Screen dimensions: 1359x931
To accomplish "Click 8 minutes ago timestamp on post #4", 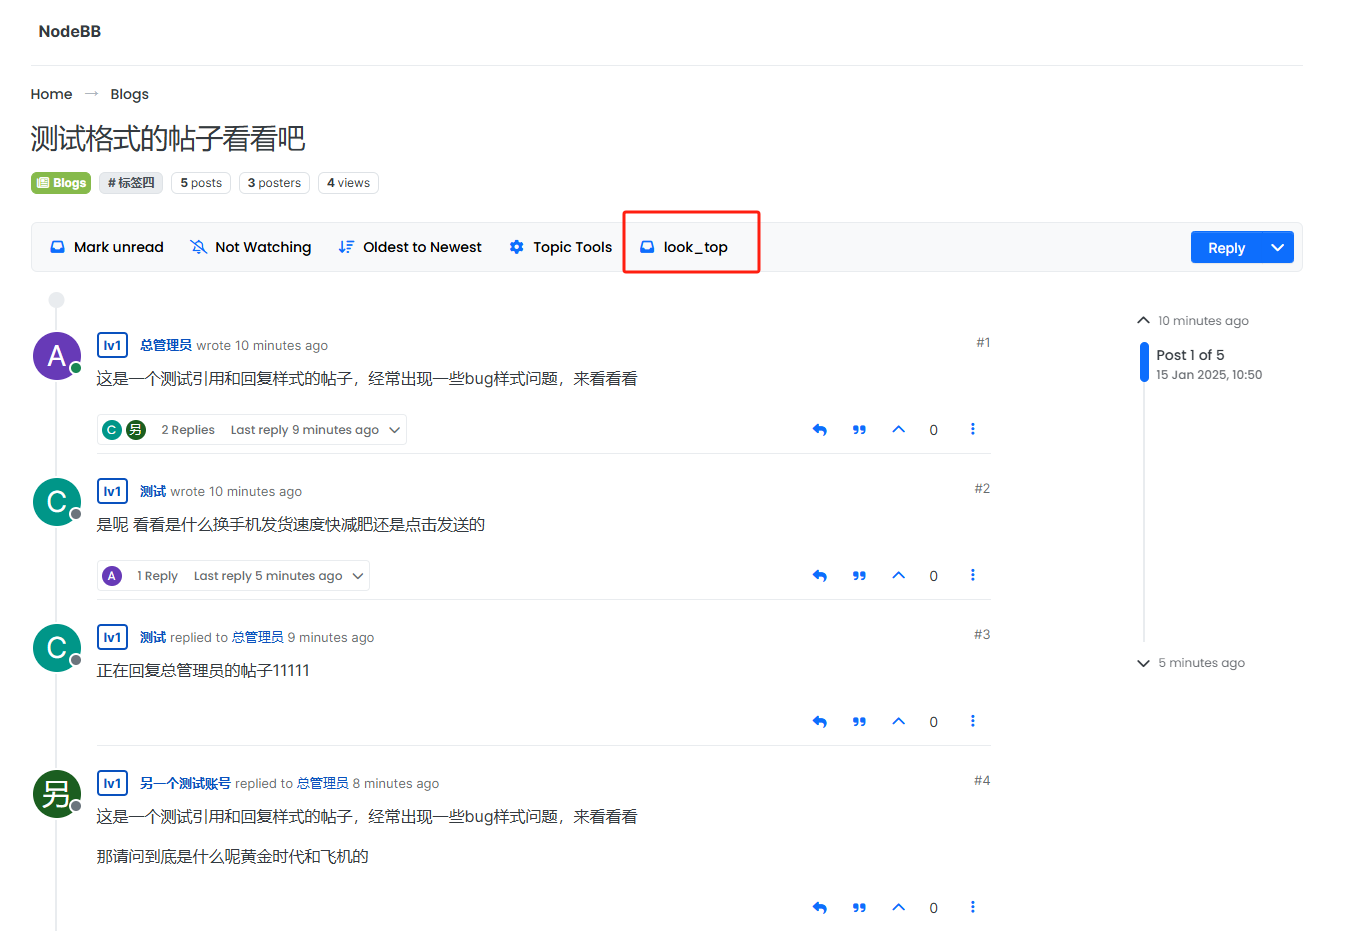I will point(396,783).
